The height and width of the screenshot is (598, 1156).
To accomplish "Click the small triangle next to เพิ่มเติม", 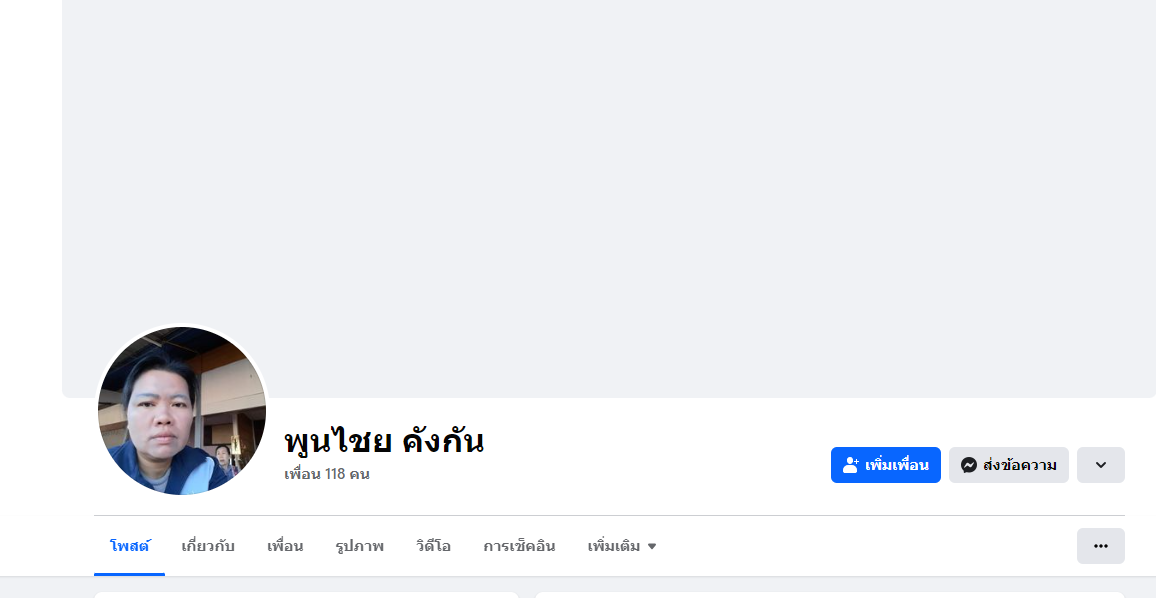I will [x=652, y=547].
